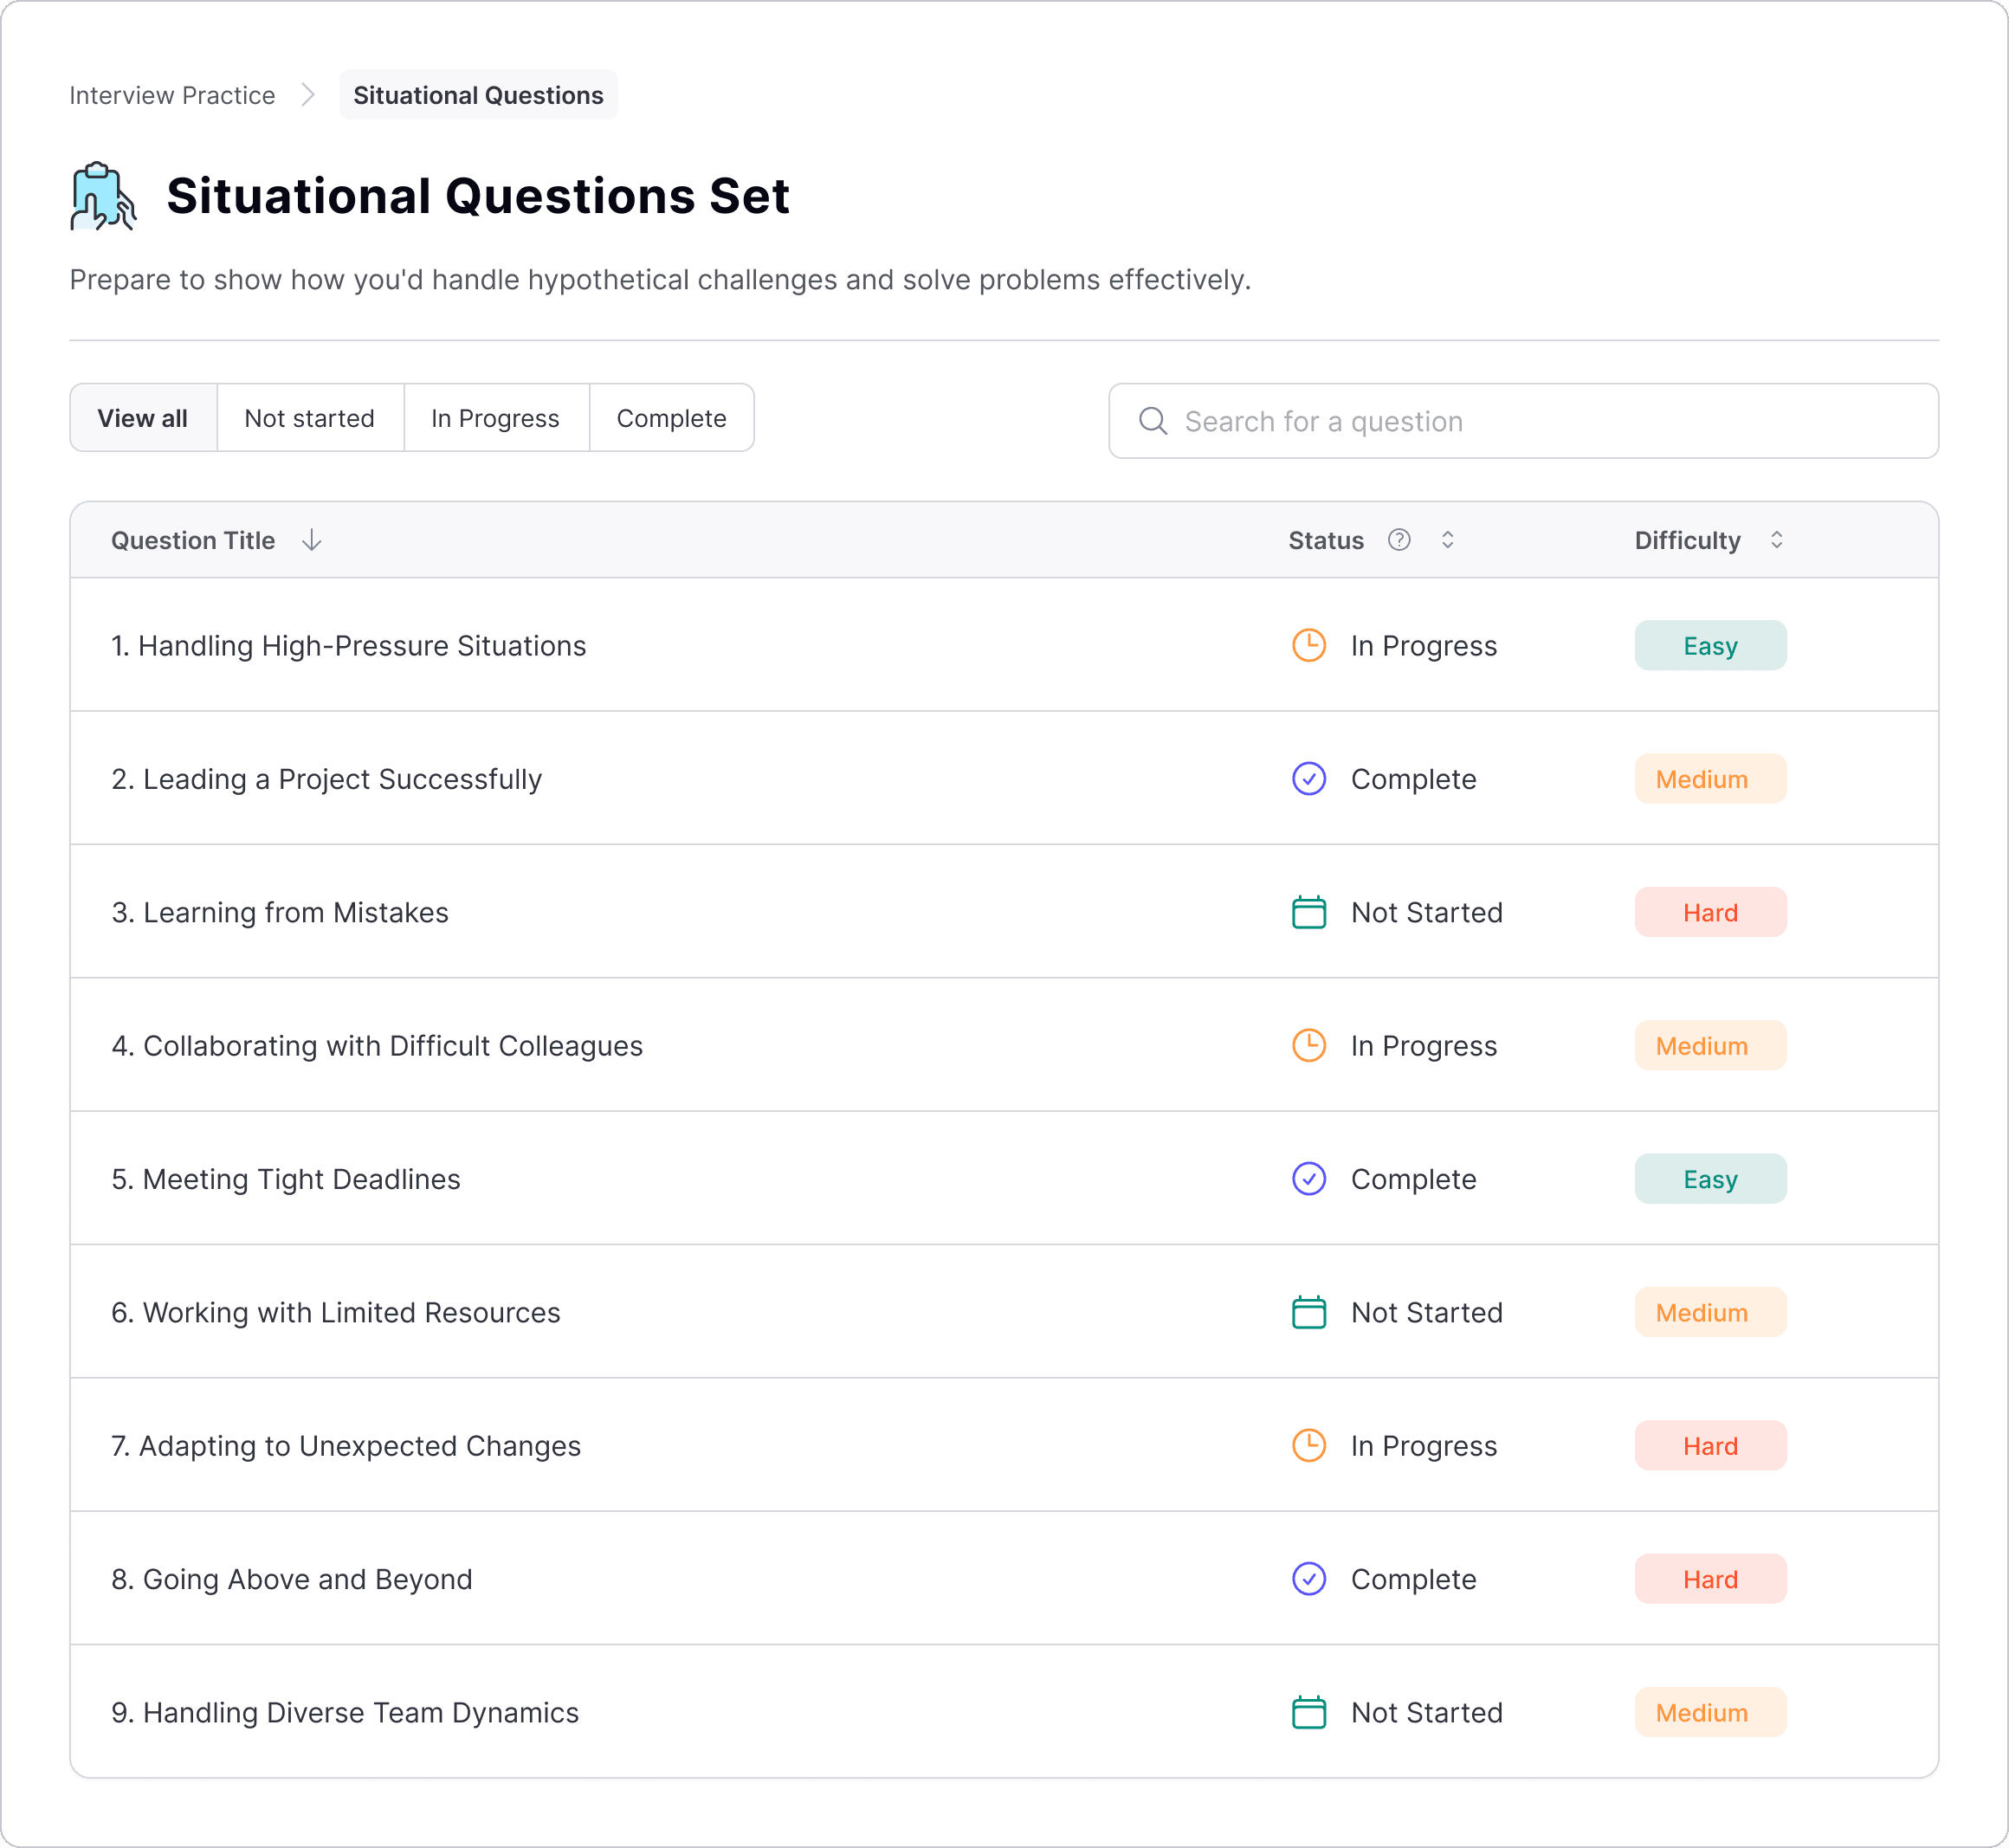Enable the In Progress filter

tap(495, 418)
